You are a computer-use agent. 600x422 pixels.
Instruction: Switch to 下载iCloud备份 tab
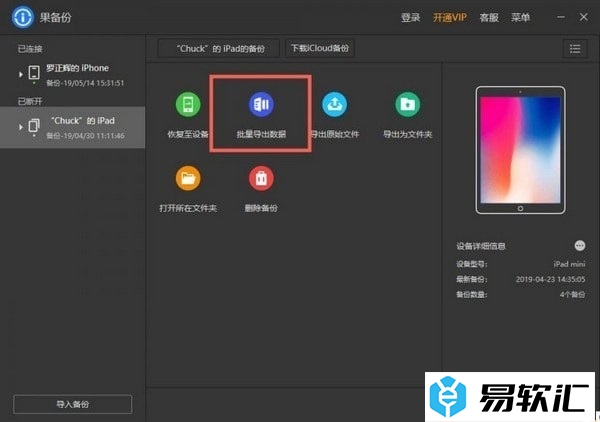click(x=320, y=49)
